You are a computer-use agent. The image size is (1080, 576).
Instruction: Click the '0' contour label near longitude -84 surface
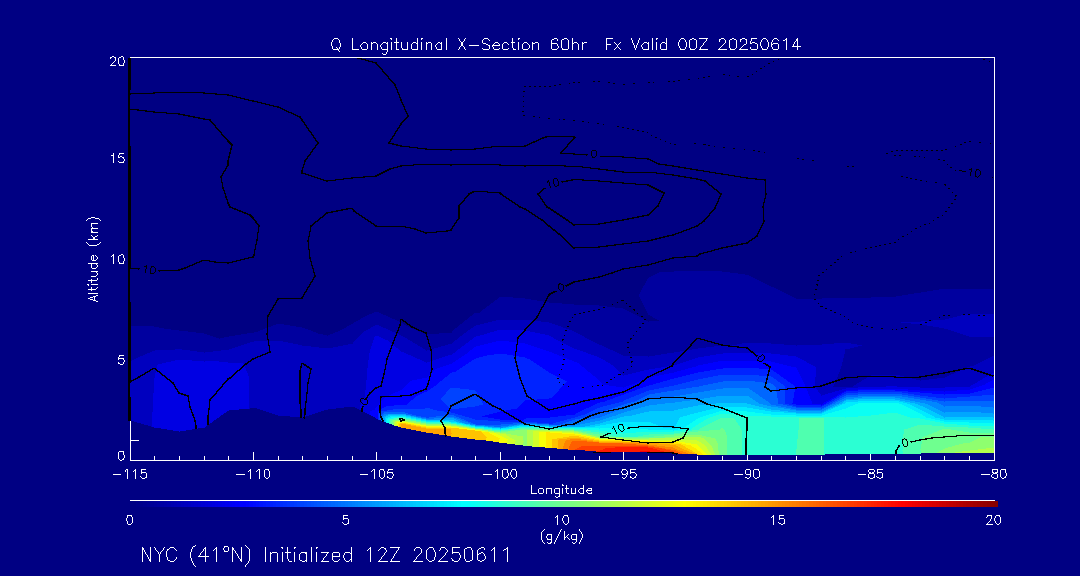coord(905,443)
